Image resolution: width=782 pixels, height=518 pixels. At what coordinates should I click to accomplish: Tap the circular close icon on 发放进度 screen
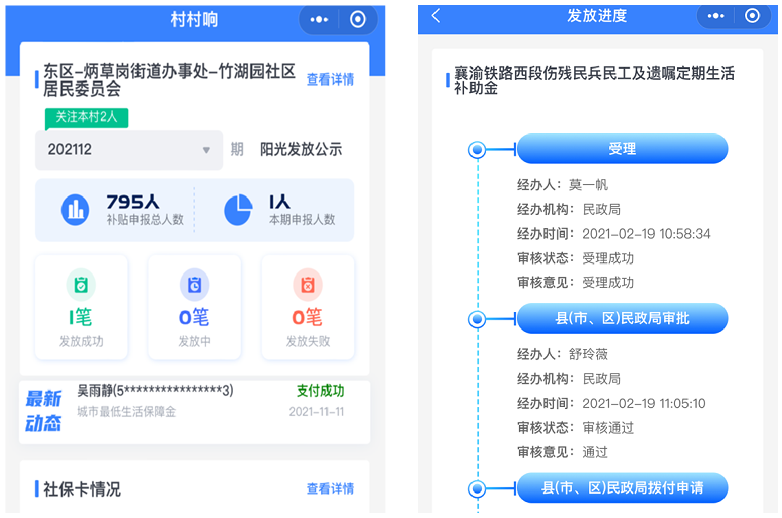click(x=753, y=15)
